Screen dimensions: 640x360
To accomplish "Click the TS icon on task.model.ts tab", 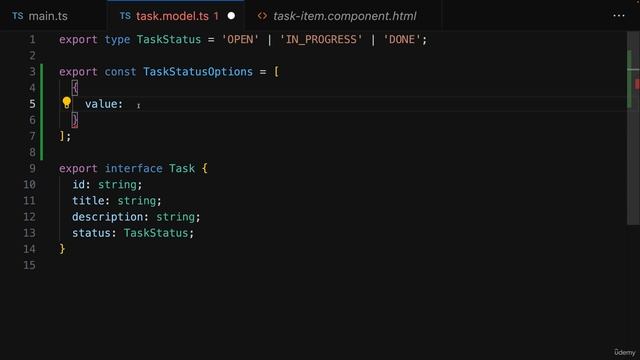I will point(125,16).
